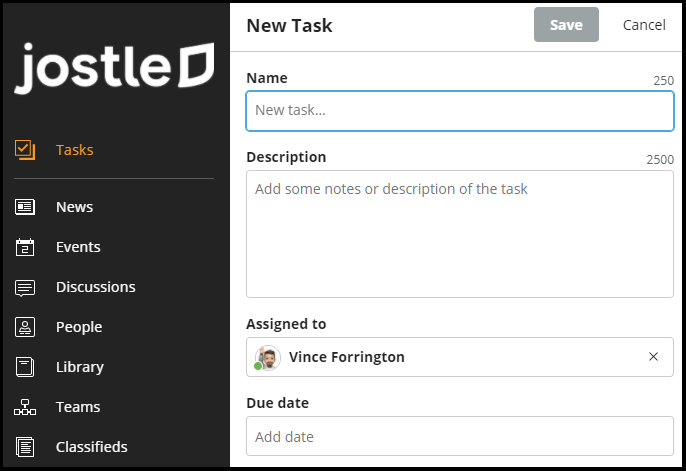Click the News newspaper icon

coord(25,207)
